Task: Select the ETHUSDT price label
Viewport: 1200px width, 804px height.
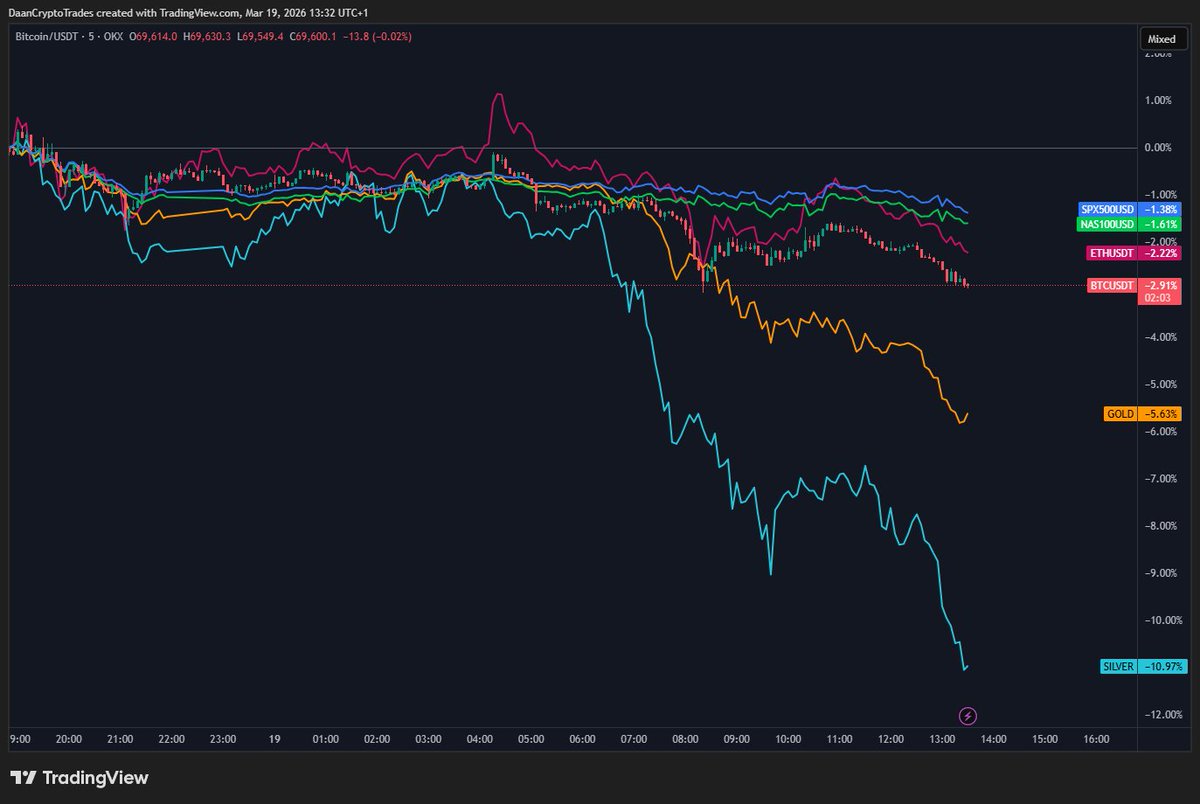Action: [x=1113, y=253]
